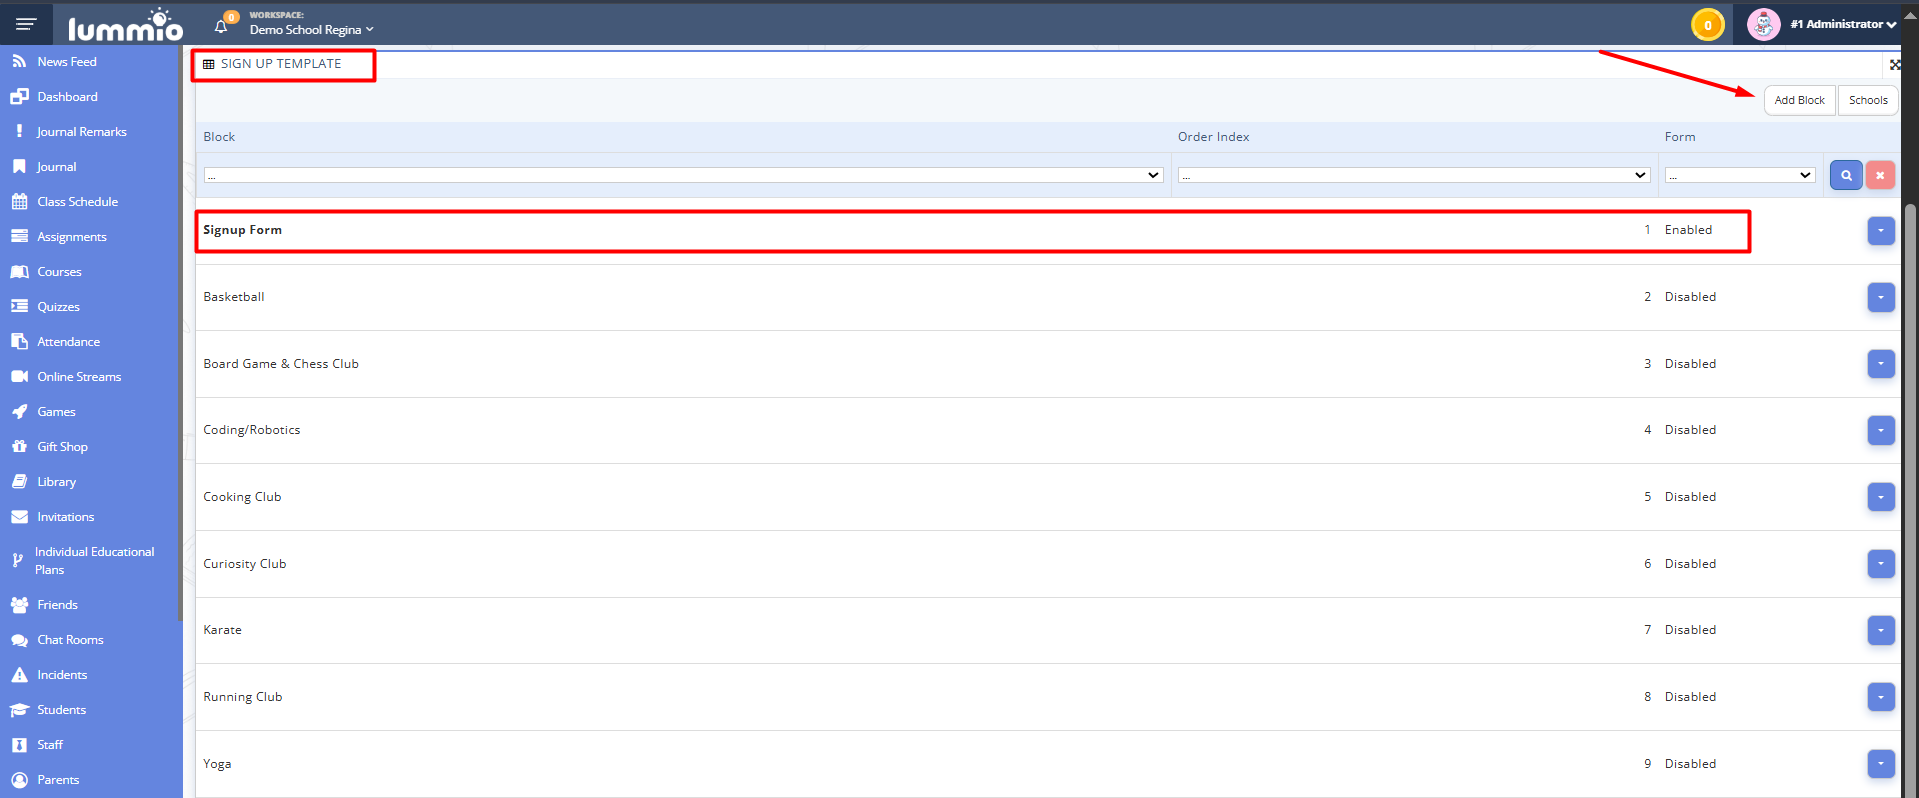
Task: Click the Gift Shop gift icon
Action: pos(19,447)
